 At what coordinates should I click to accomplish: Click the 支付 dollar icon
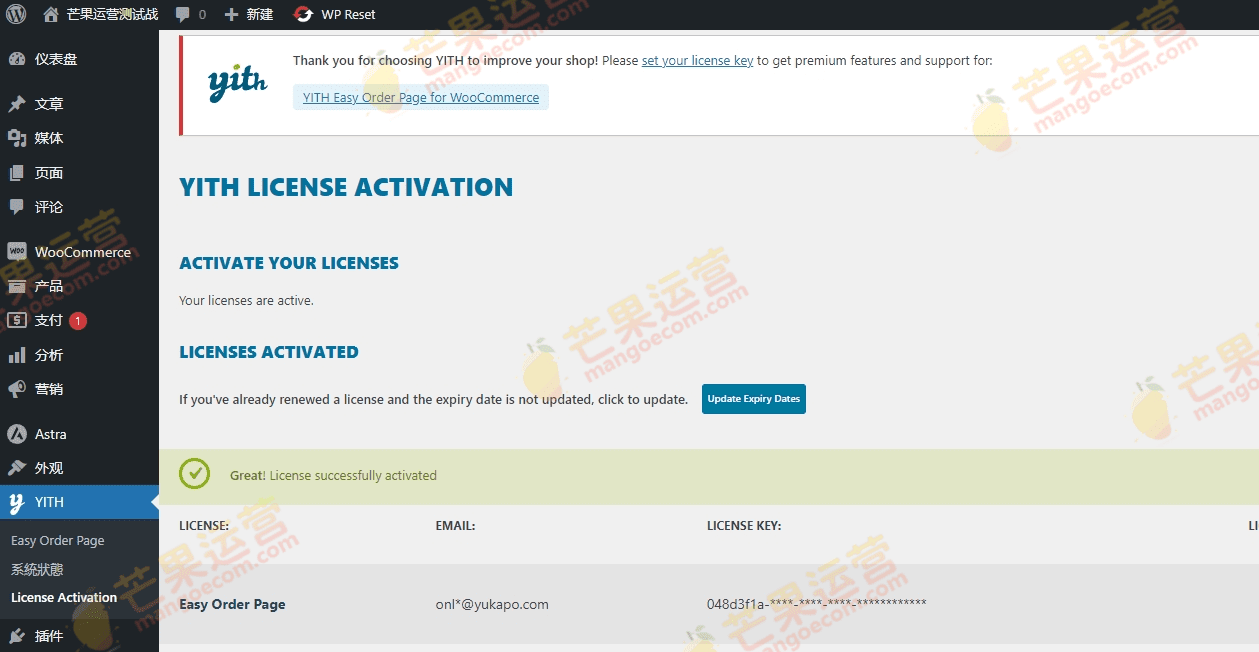coord(17,320)
